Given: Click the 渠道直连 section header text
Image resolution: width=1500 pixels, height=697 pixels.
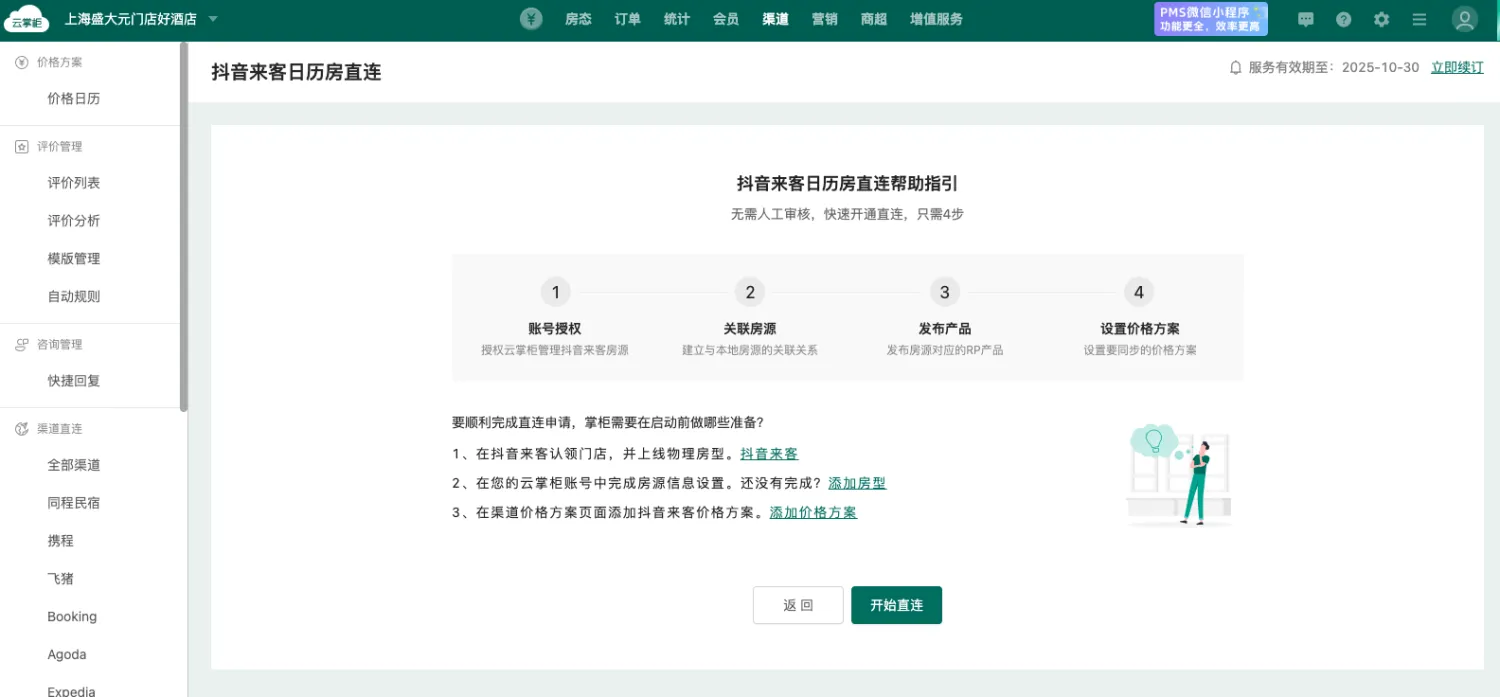Looking at the screenshot, I should click(x=60, y=428).
